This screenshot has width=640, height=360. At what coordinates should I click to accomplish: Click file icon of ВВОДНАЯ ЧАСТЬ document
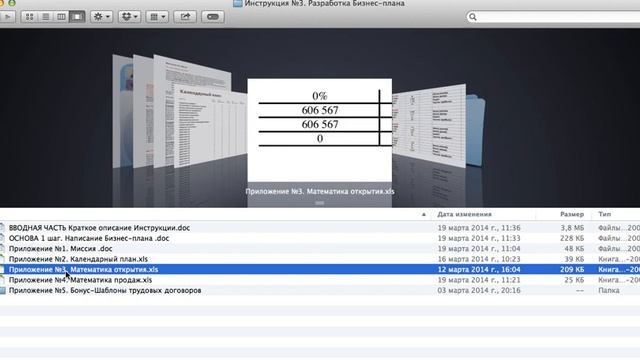[x=2, y=228]
